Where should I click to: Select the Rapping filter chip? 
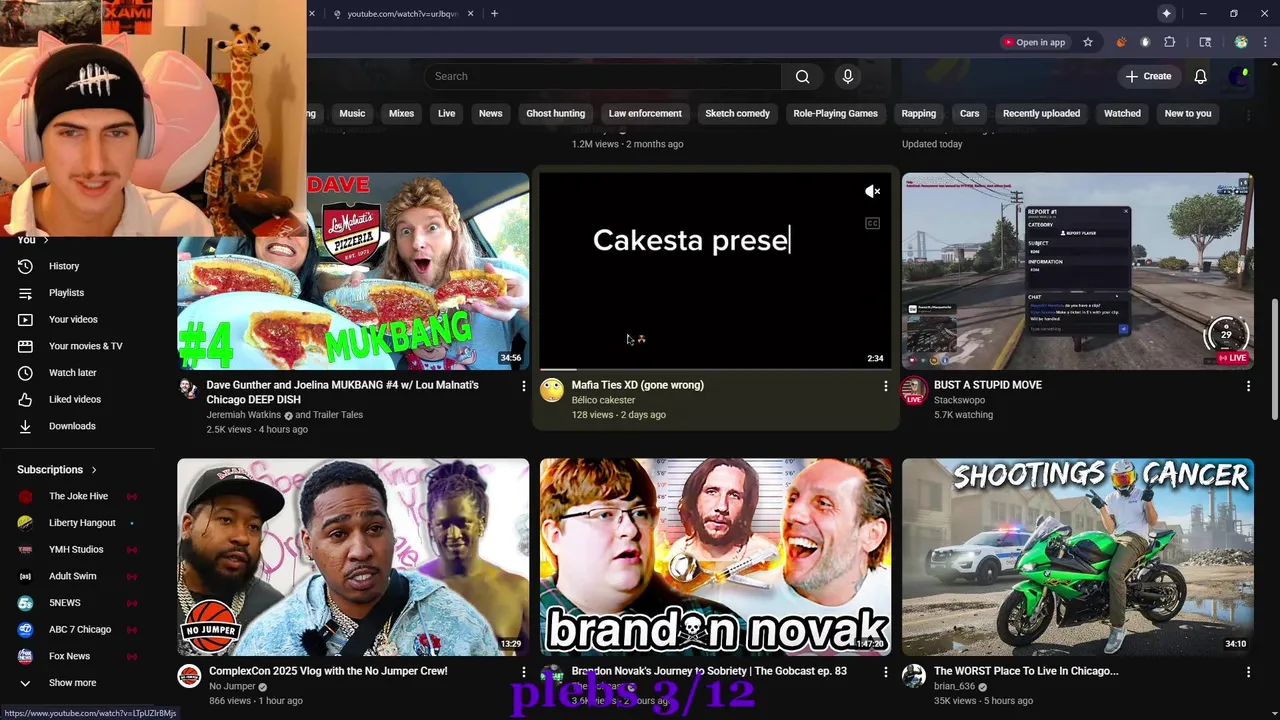[x=918, y=114]
